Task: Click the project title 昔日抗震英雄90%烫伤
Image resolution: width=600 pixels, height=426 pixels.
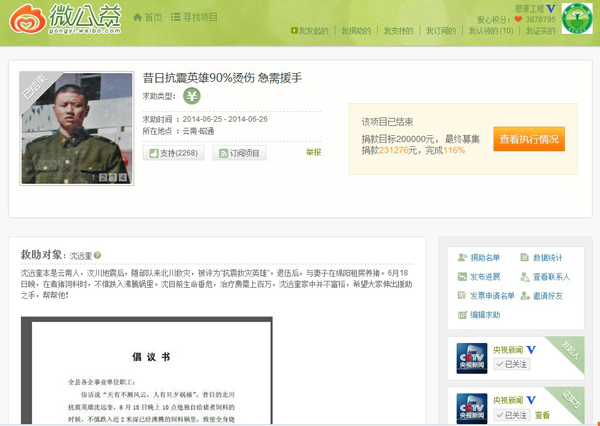Action: point(222,78)
